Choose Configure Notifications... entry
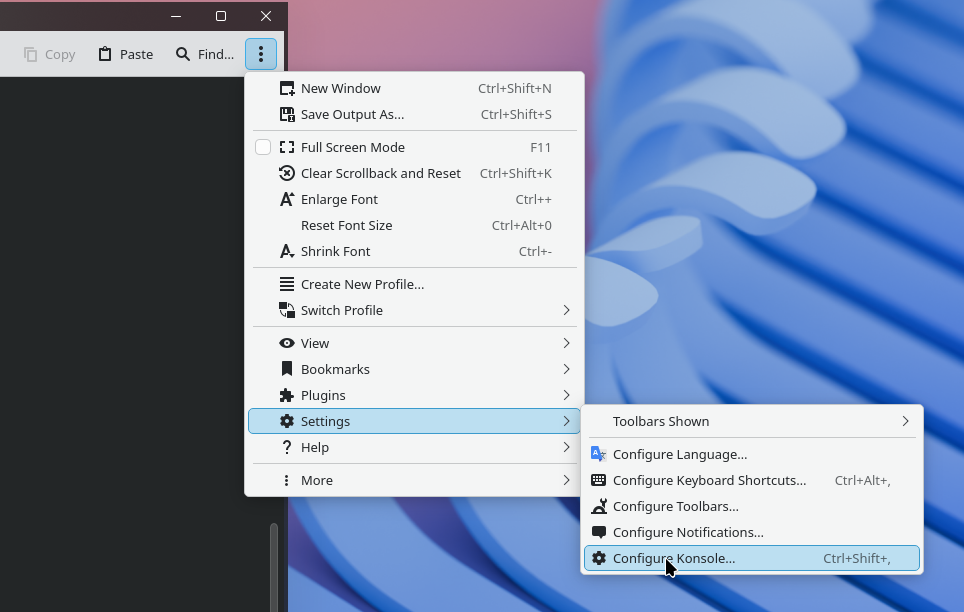964x612 pixels. [x=752, y=533]
